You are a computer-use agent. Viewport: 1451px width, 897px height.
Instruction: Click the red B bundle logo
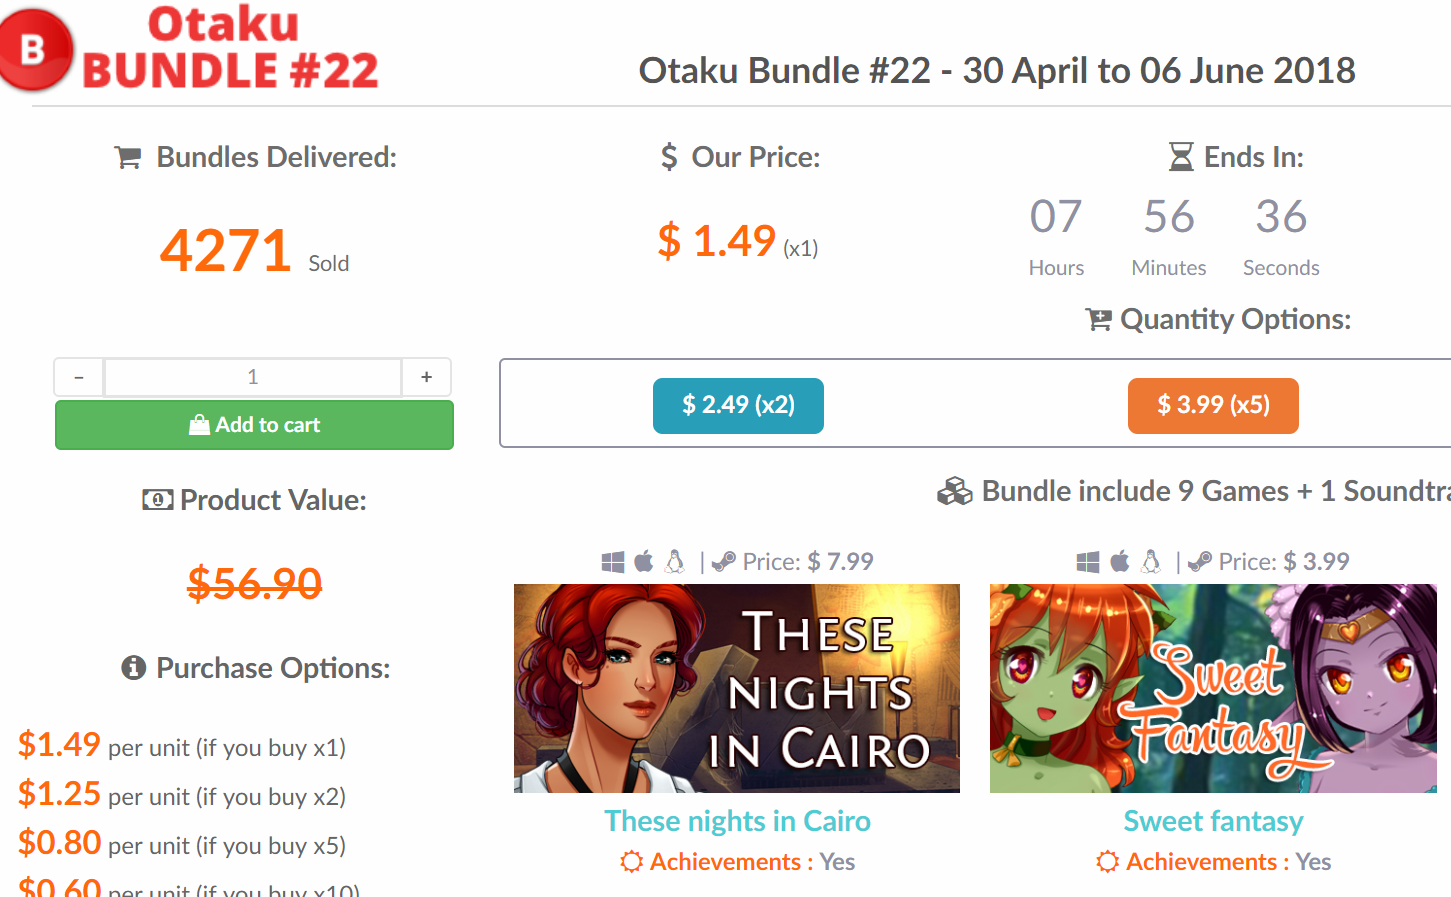point(36,49)
